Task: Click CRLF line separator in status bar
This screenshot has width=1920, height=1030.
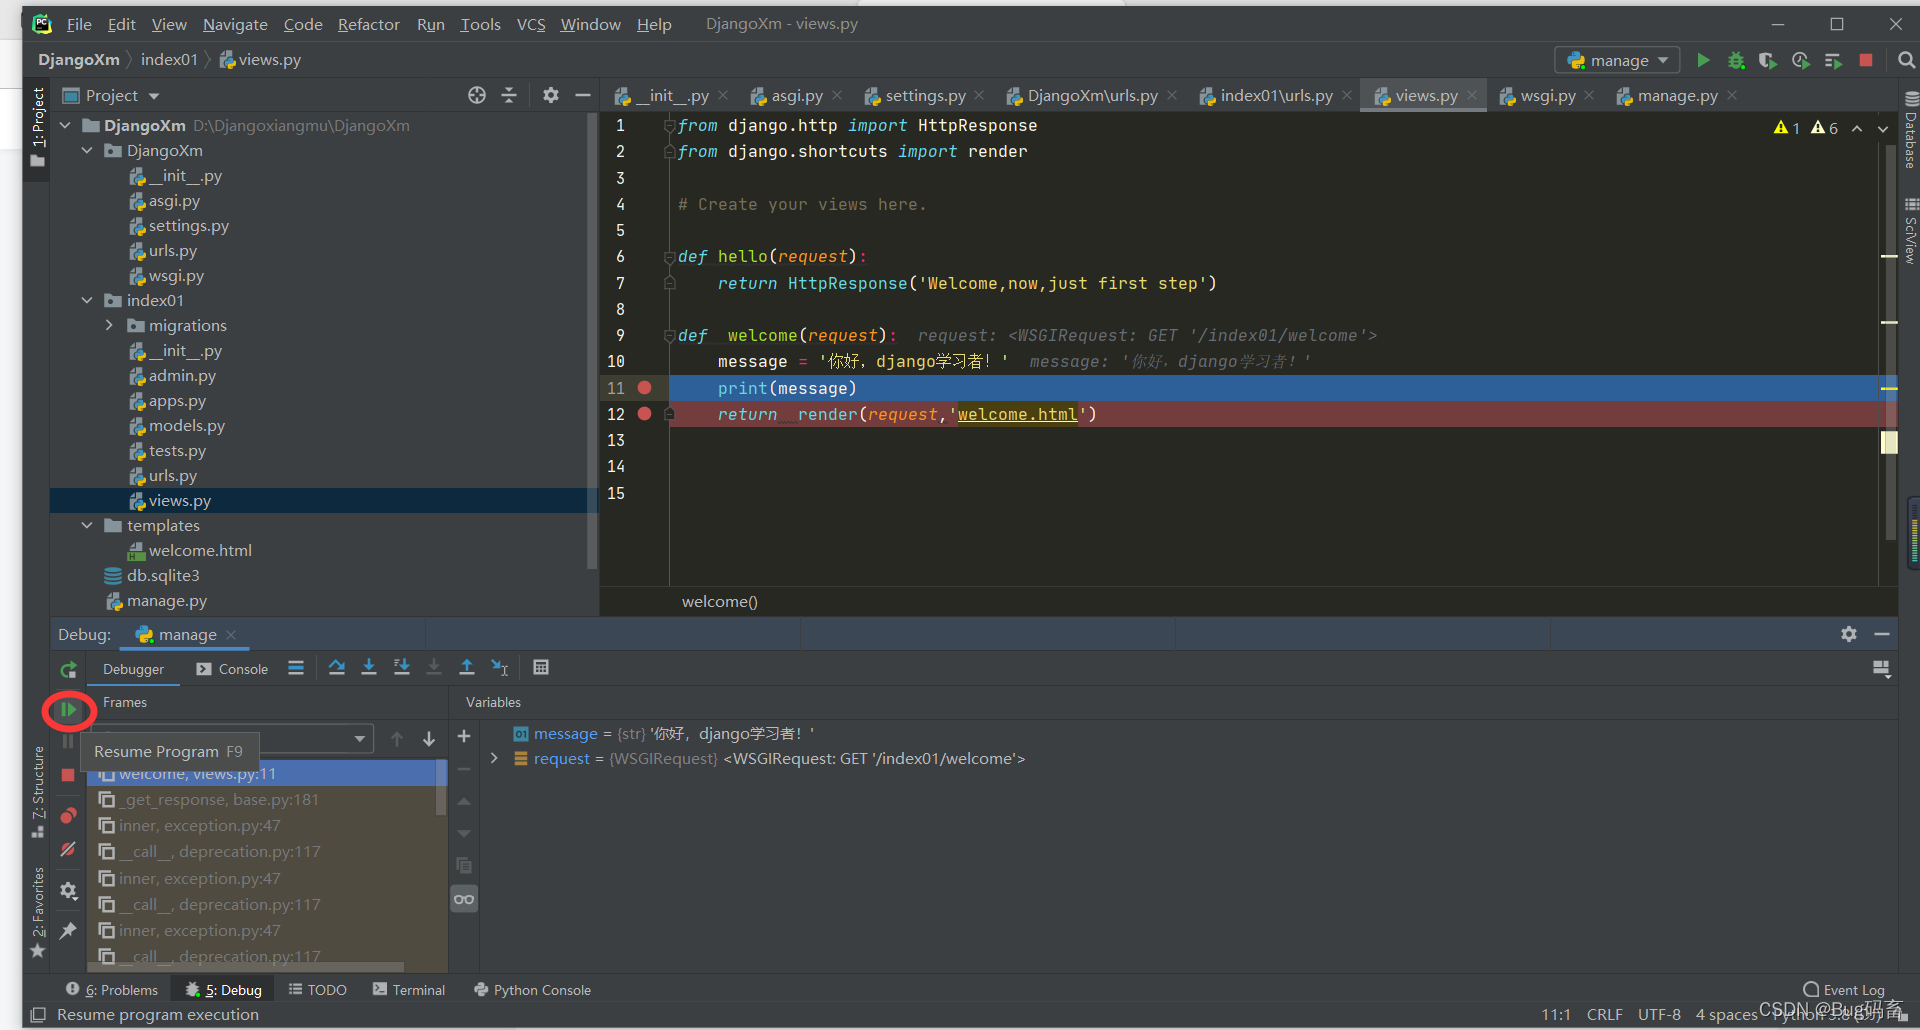Action: pyautogui.click(x=1604, y=1014)
